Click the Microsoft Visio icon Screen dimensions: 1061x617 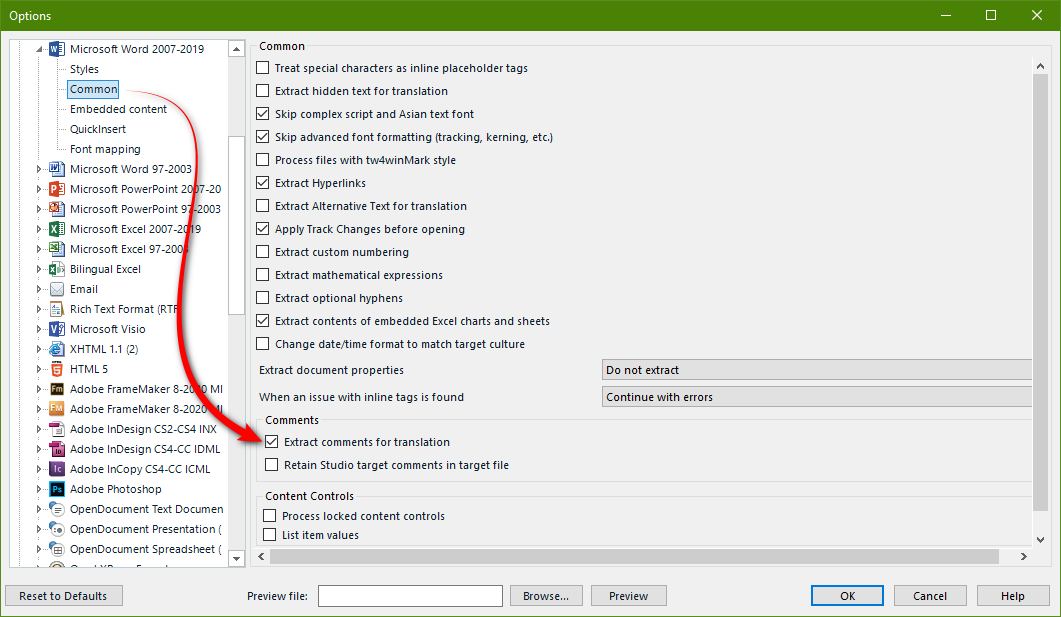point(57,329)
